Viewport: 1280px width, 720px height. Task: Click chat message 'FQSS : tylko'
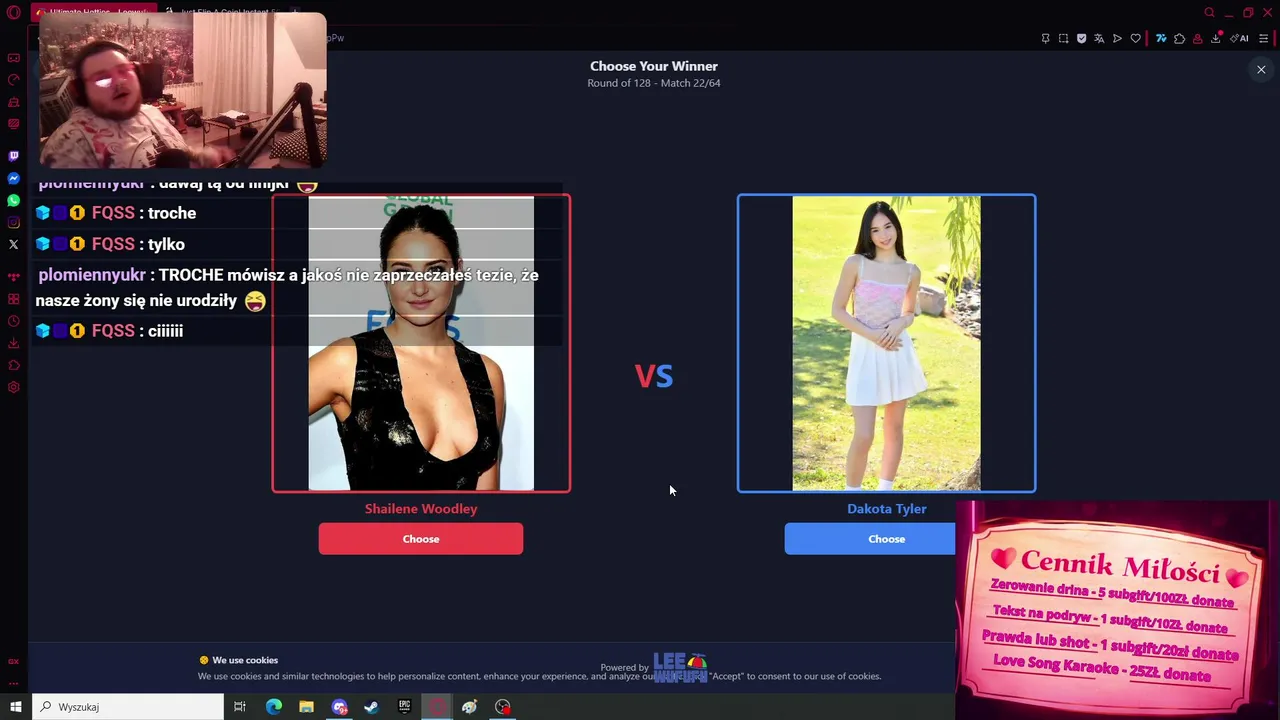click(110, 244)
